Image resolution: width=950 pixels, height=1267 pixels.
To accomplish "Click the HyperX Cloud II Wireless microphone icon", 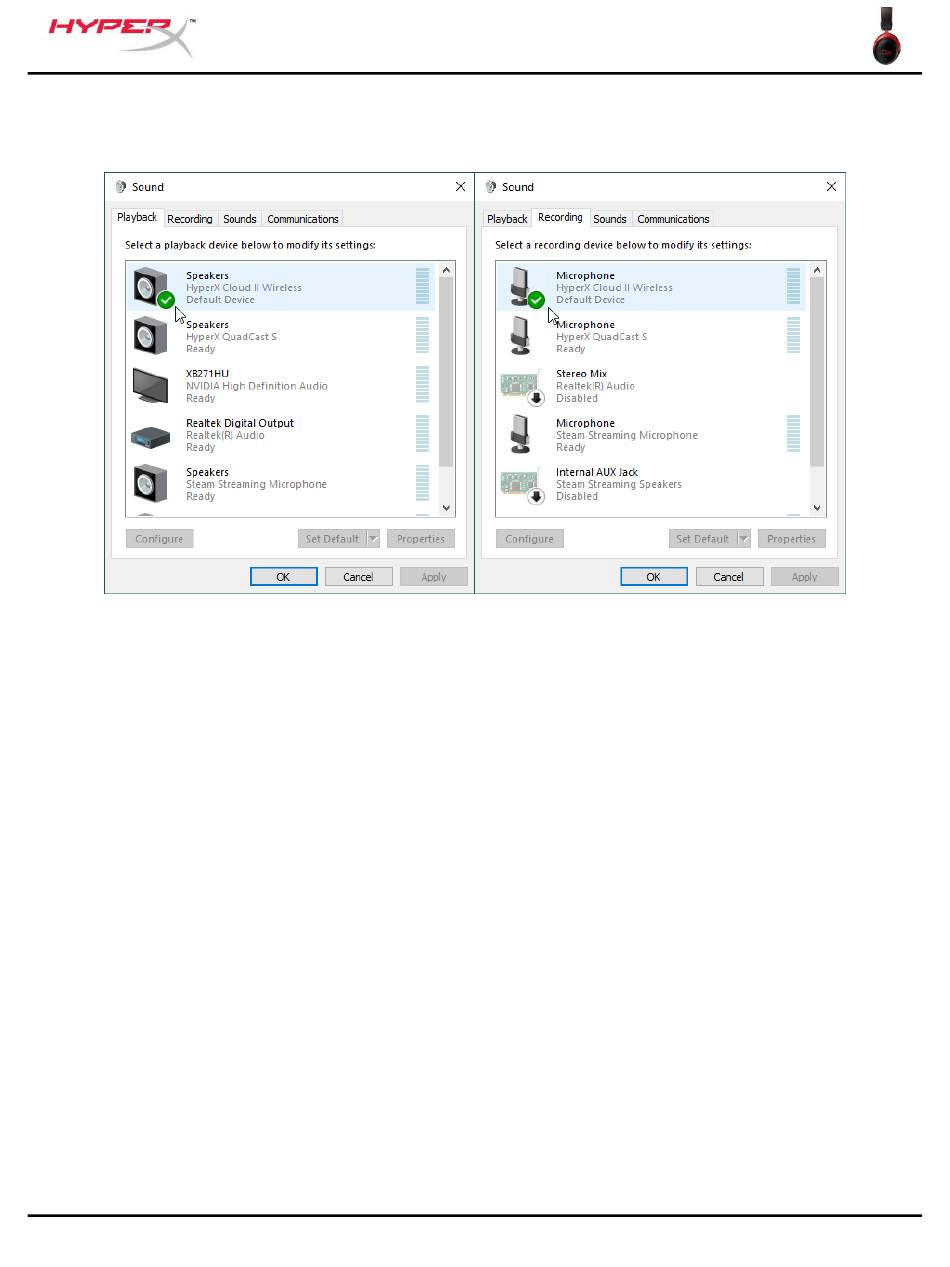I will [522, 287].
